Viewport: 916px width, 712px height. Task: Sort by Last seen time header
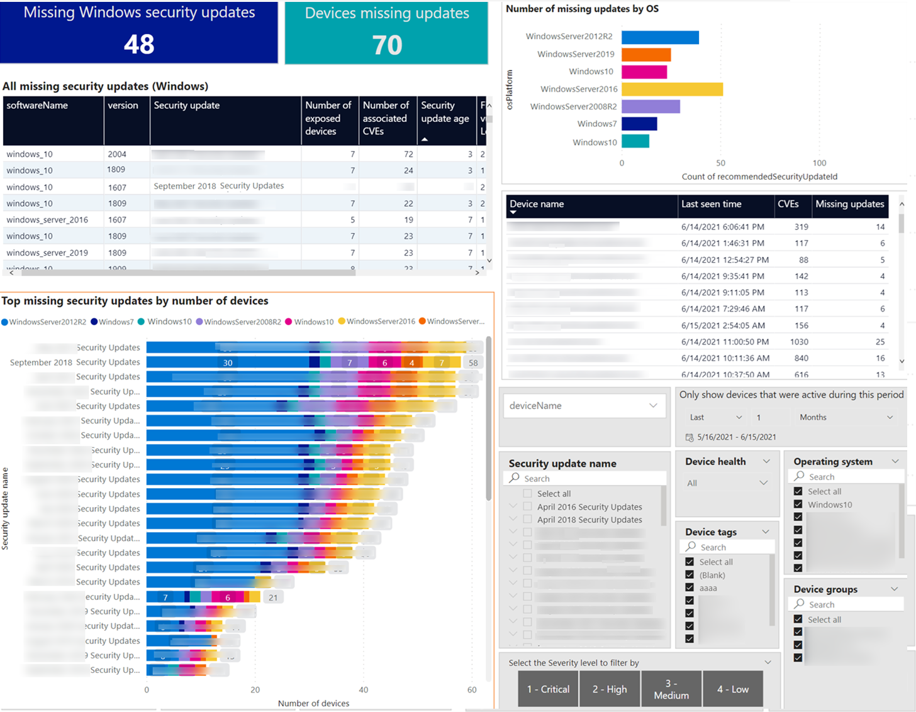pyautogui.click(x=725, y=206)
